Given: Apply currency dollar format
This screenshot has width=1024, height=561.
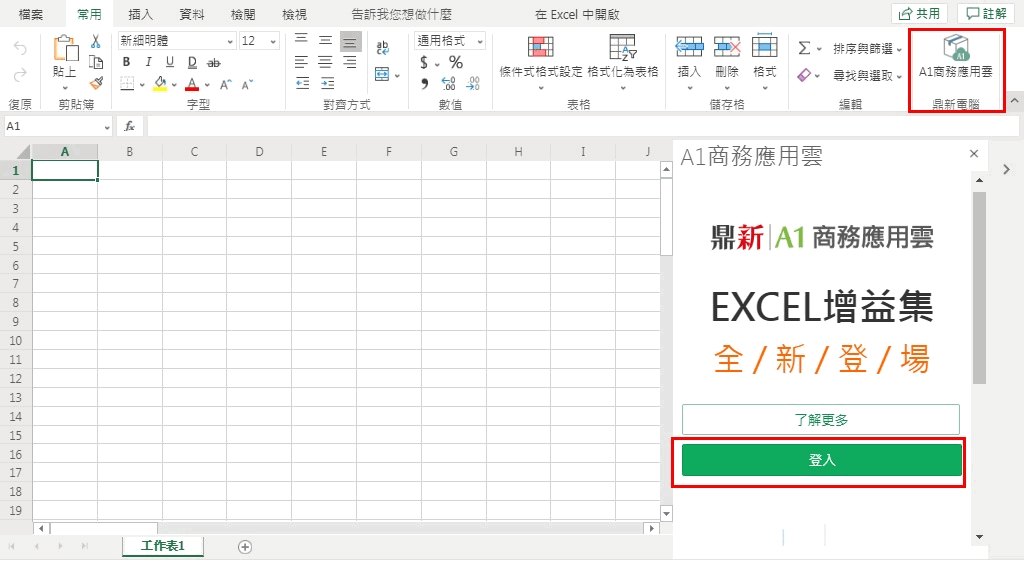Looking at the screenshot, I should point(424,63).
